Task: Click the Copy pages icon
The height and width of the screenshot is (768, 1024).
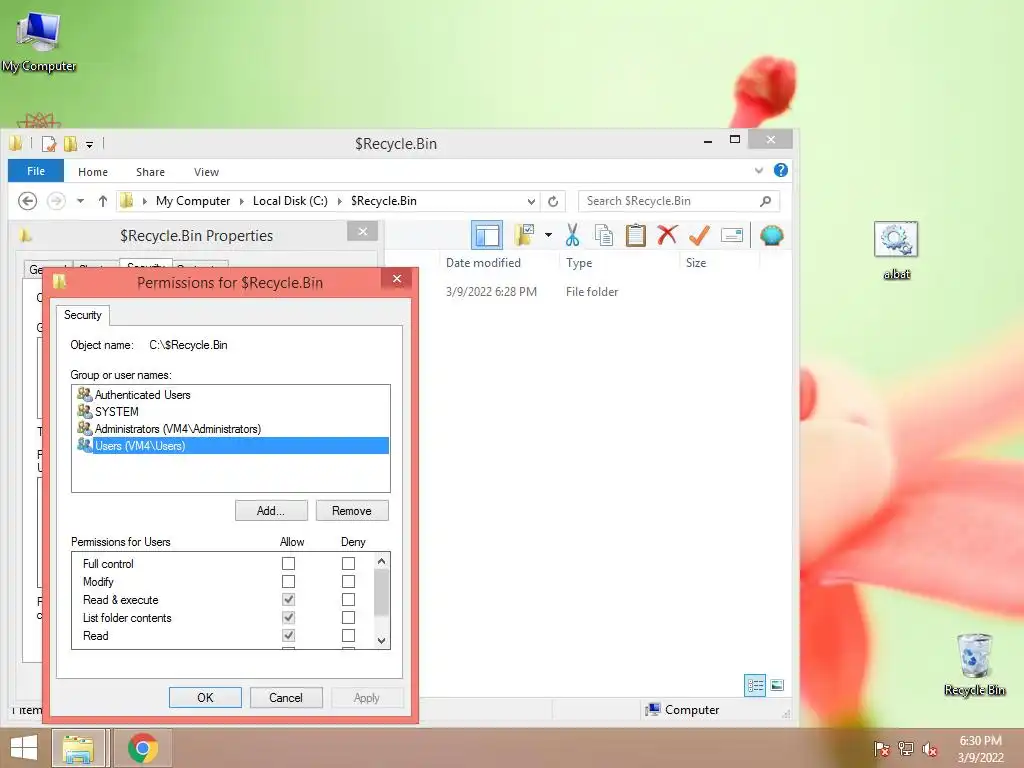Action: point(604,235)
